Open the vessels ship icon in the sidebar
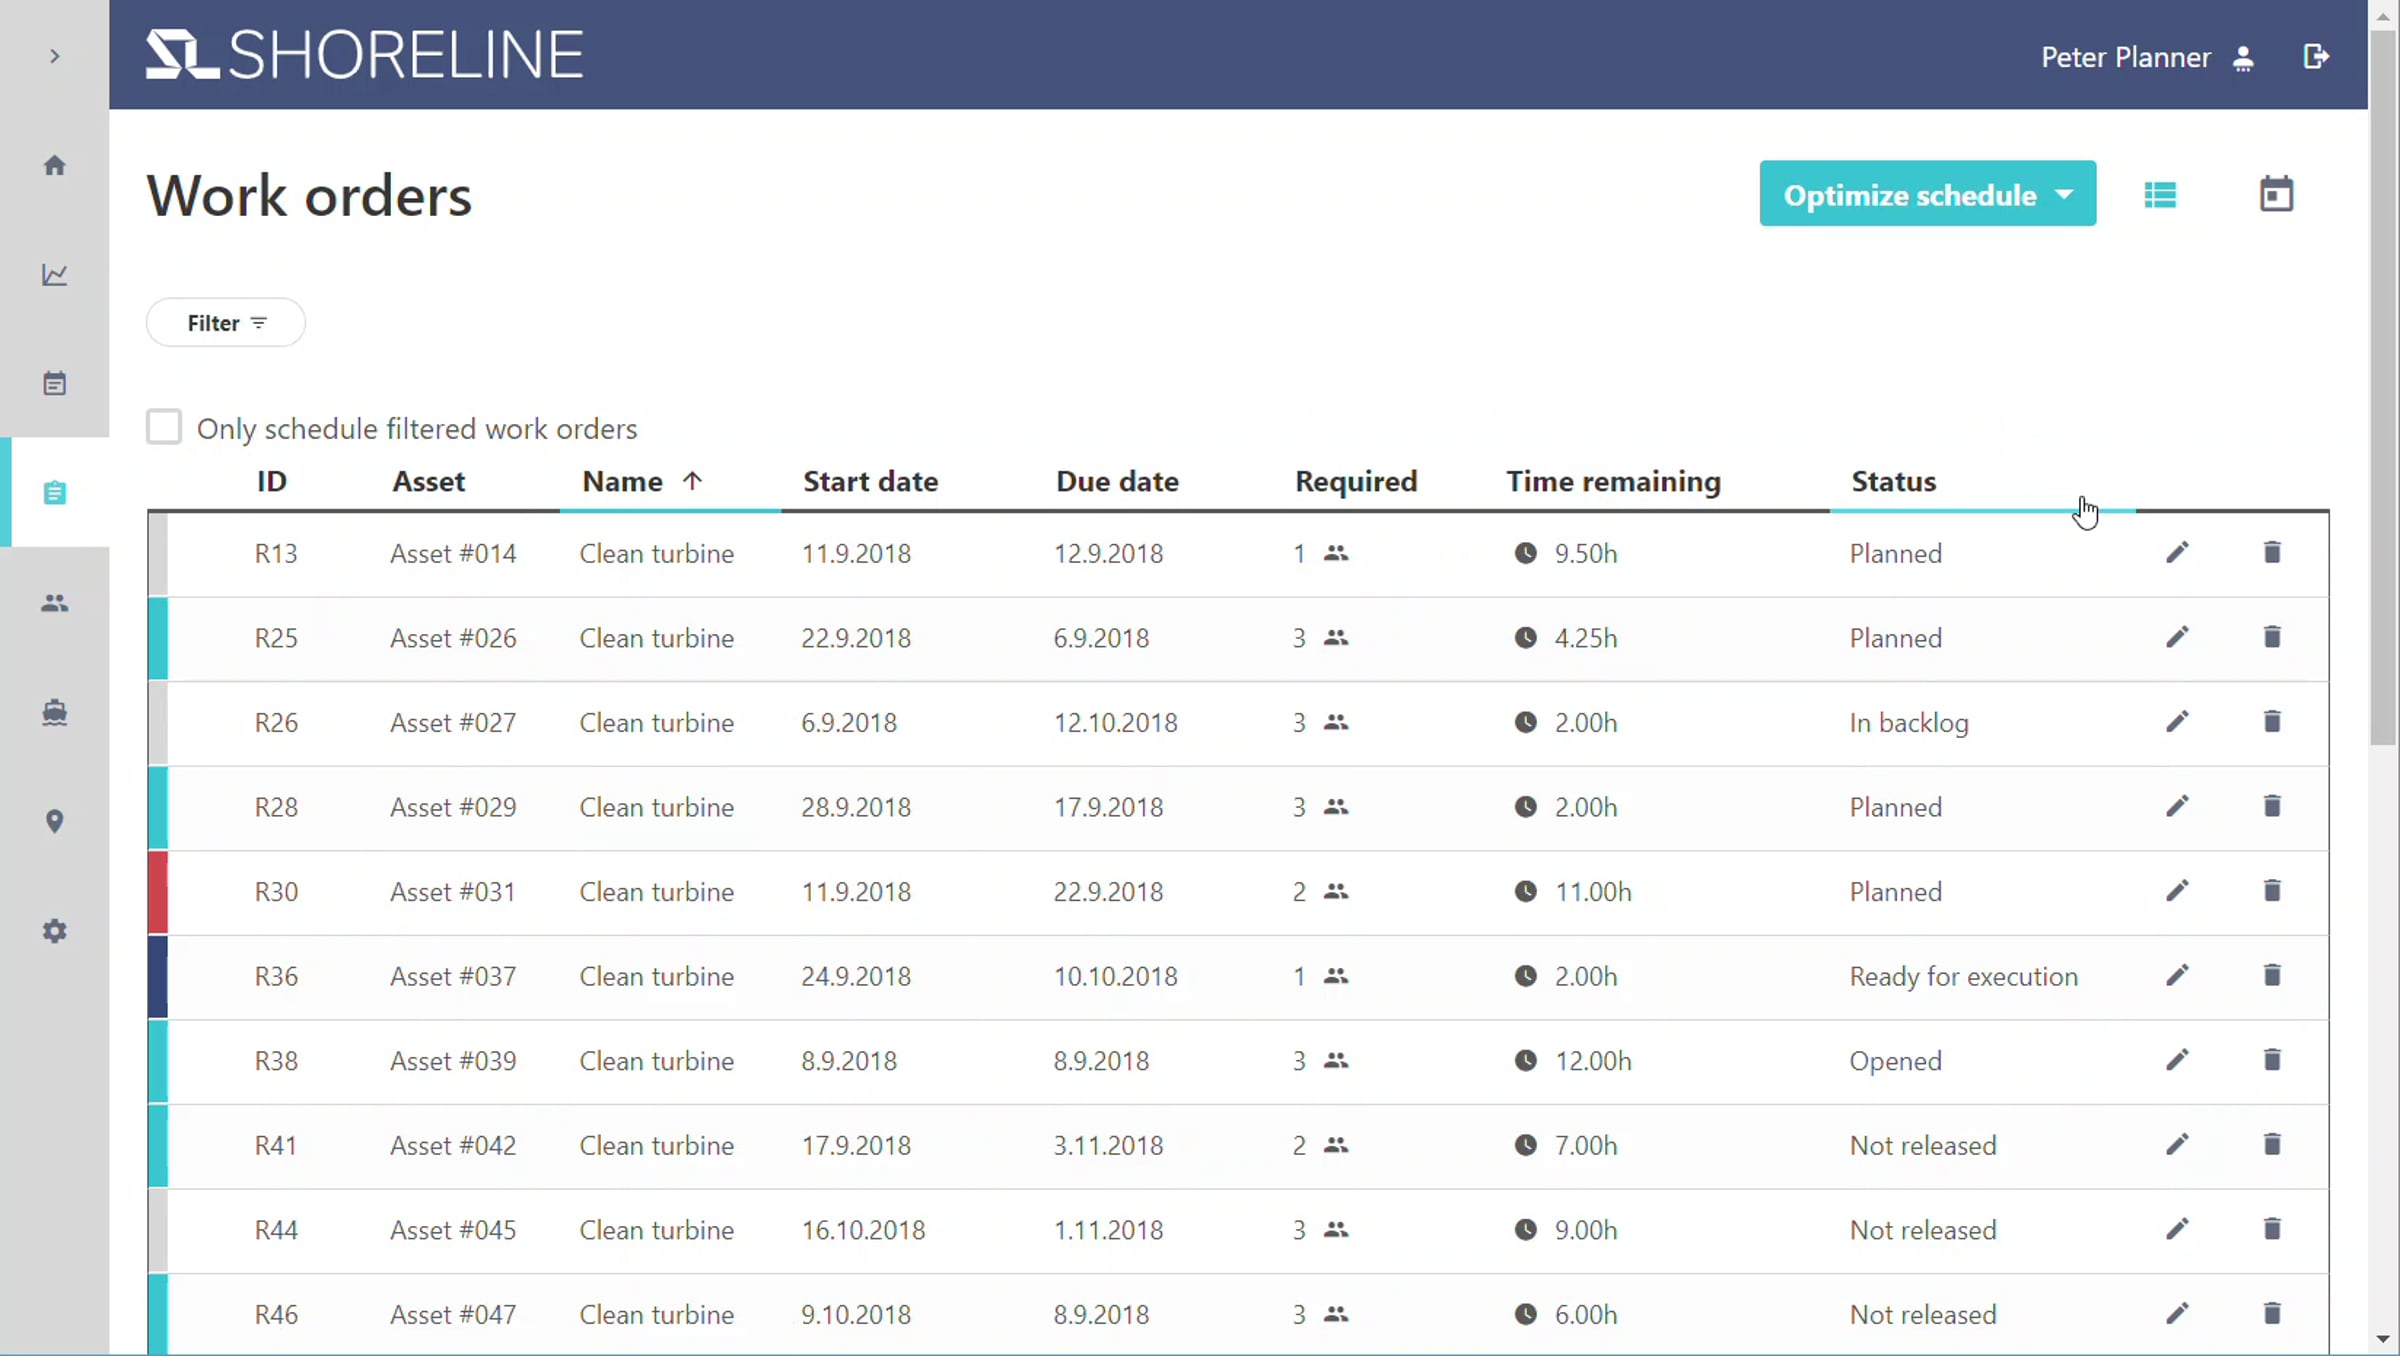Screen dimensions: 2400x1356 click(55, 712)
